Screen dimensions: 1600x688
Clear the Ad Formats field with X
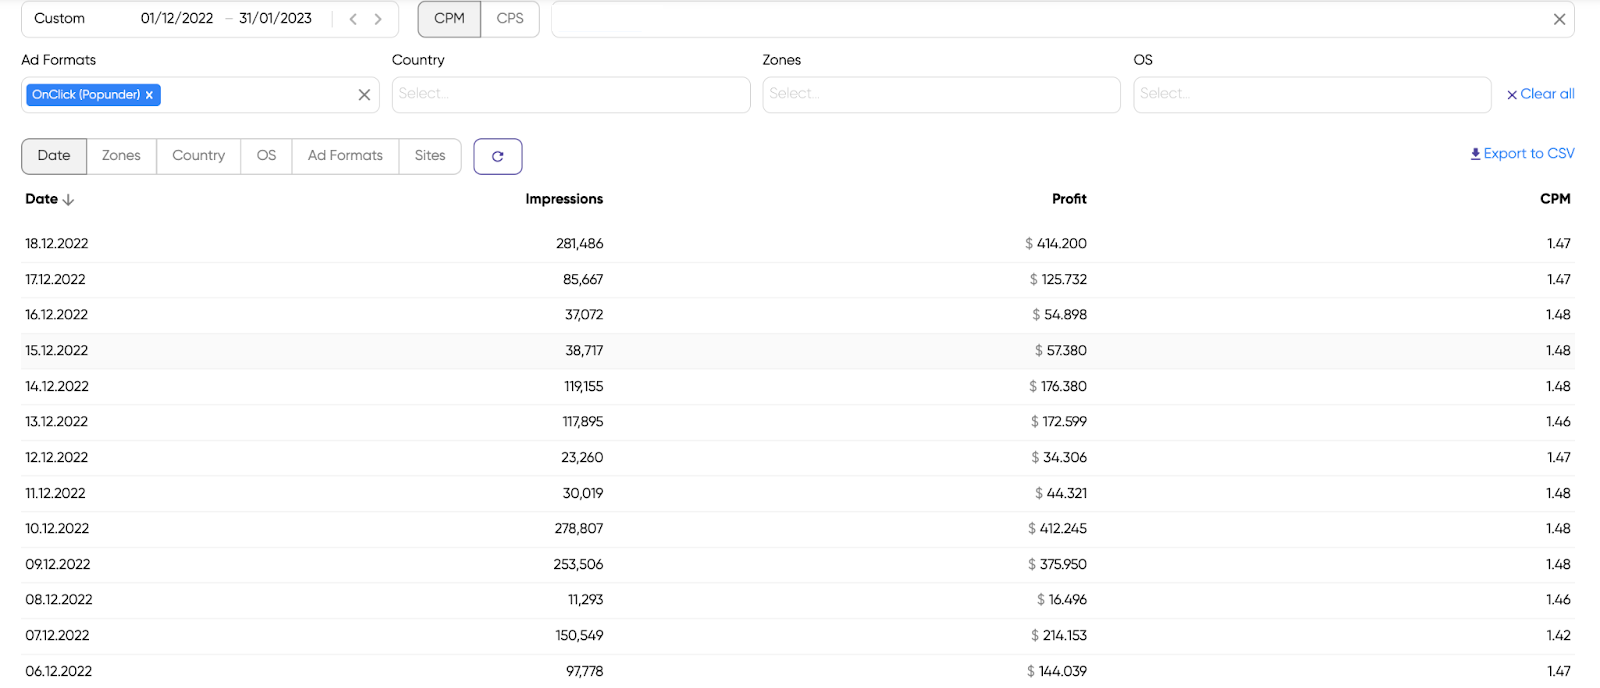coord(364,95)
